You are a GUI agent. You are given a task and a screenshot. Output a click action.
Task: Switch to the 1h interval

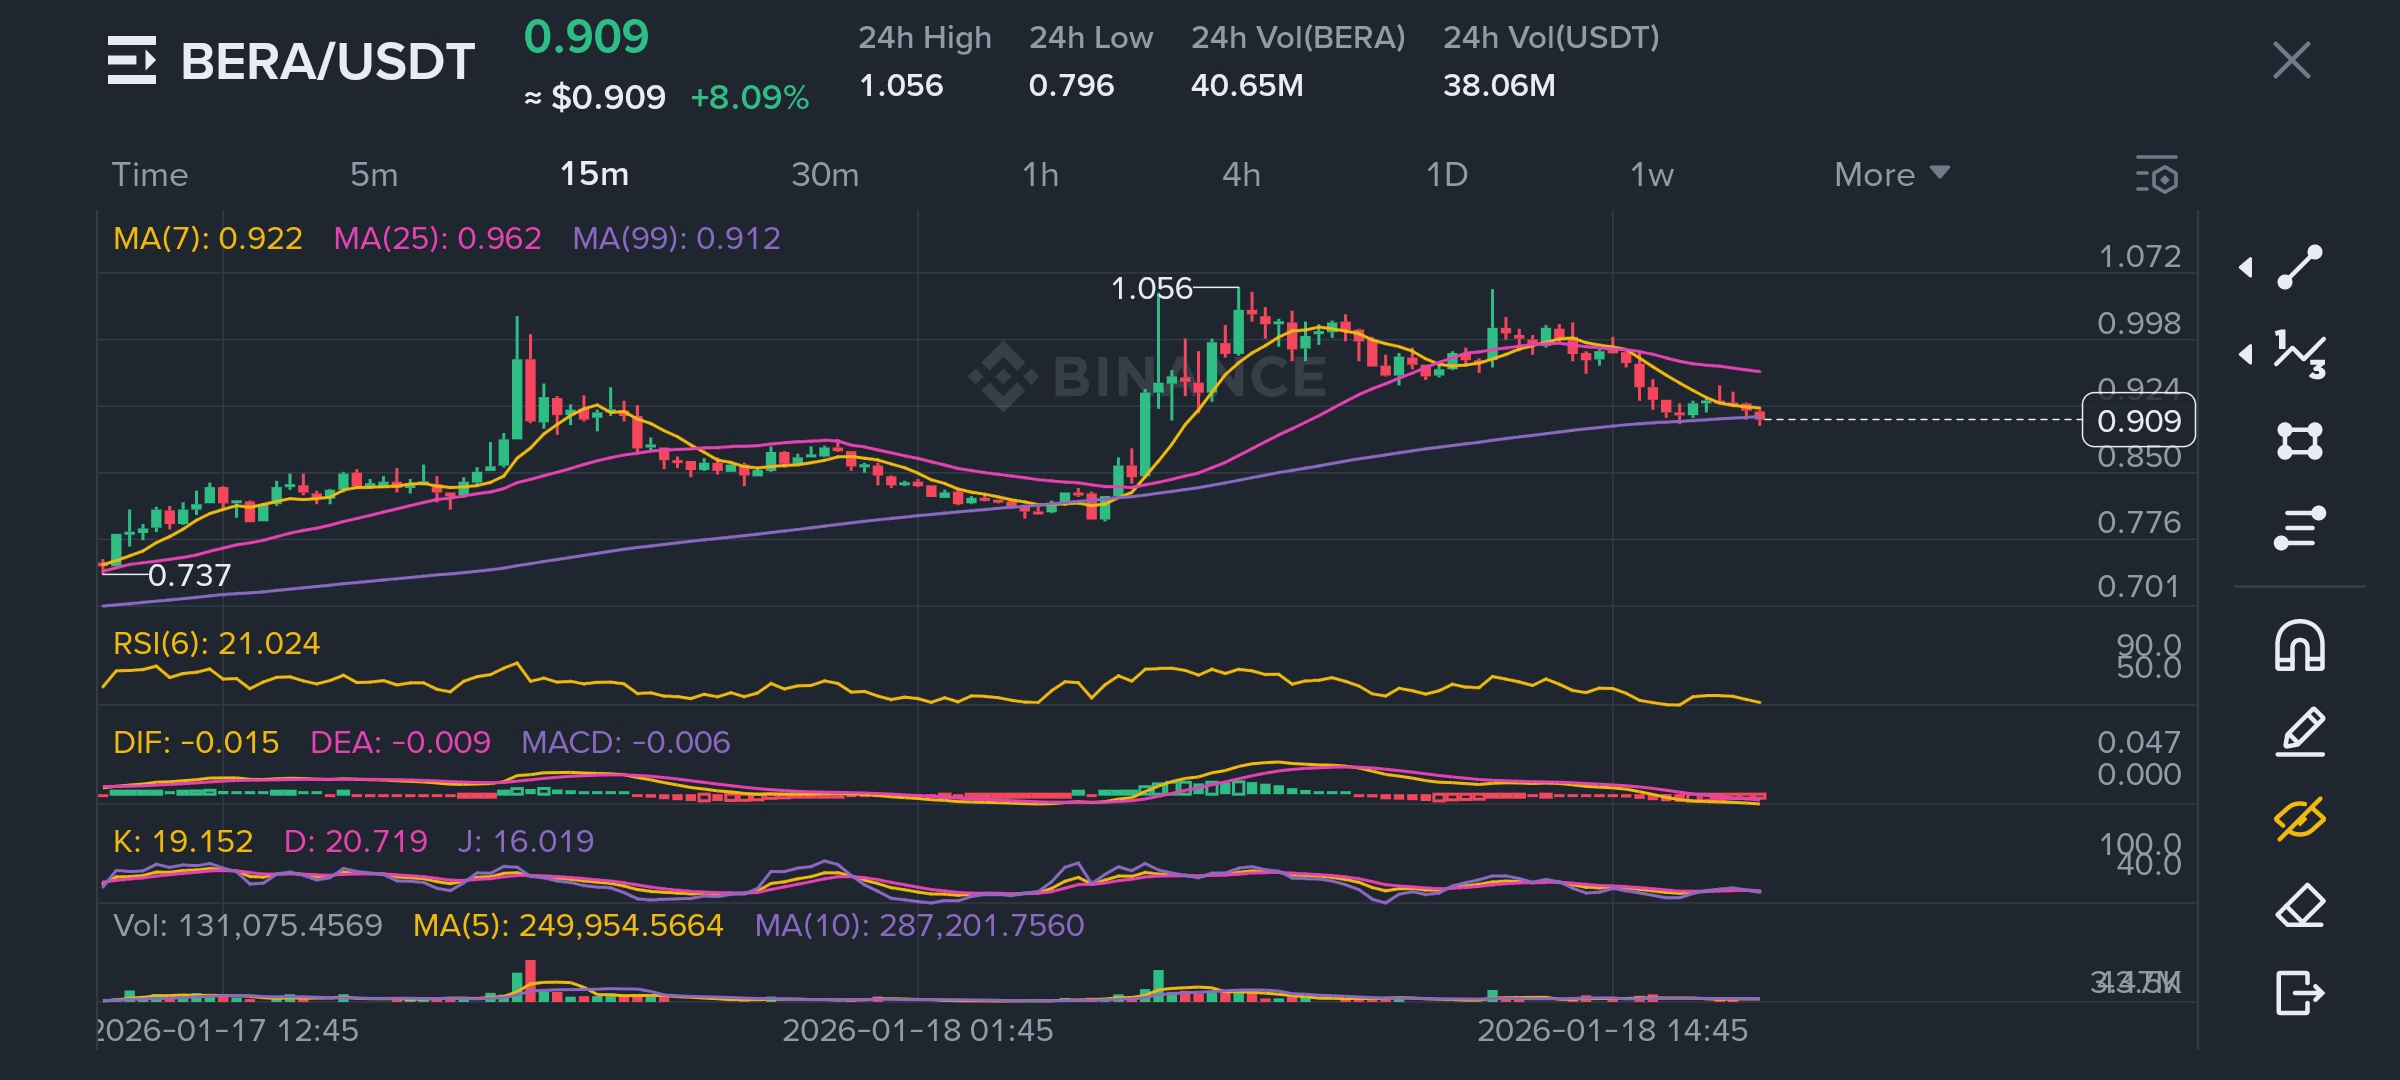pos(1040,175)
